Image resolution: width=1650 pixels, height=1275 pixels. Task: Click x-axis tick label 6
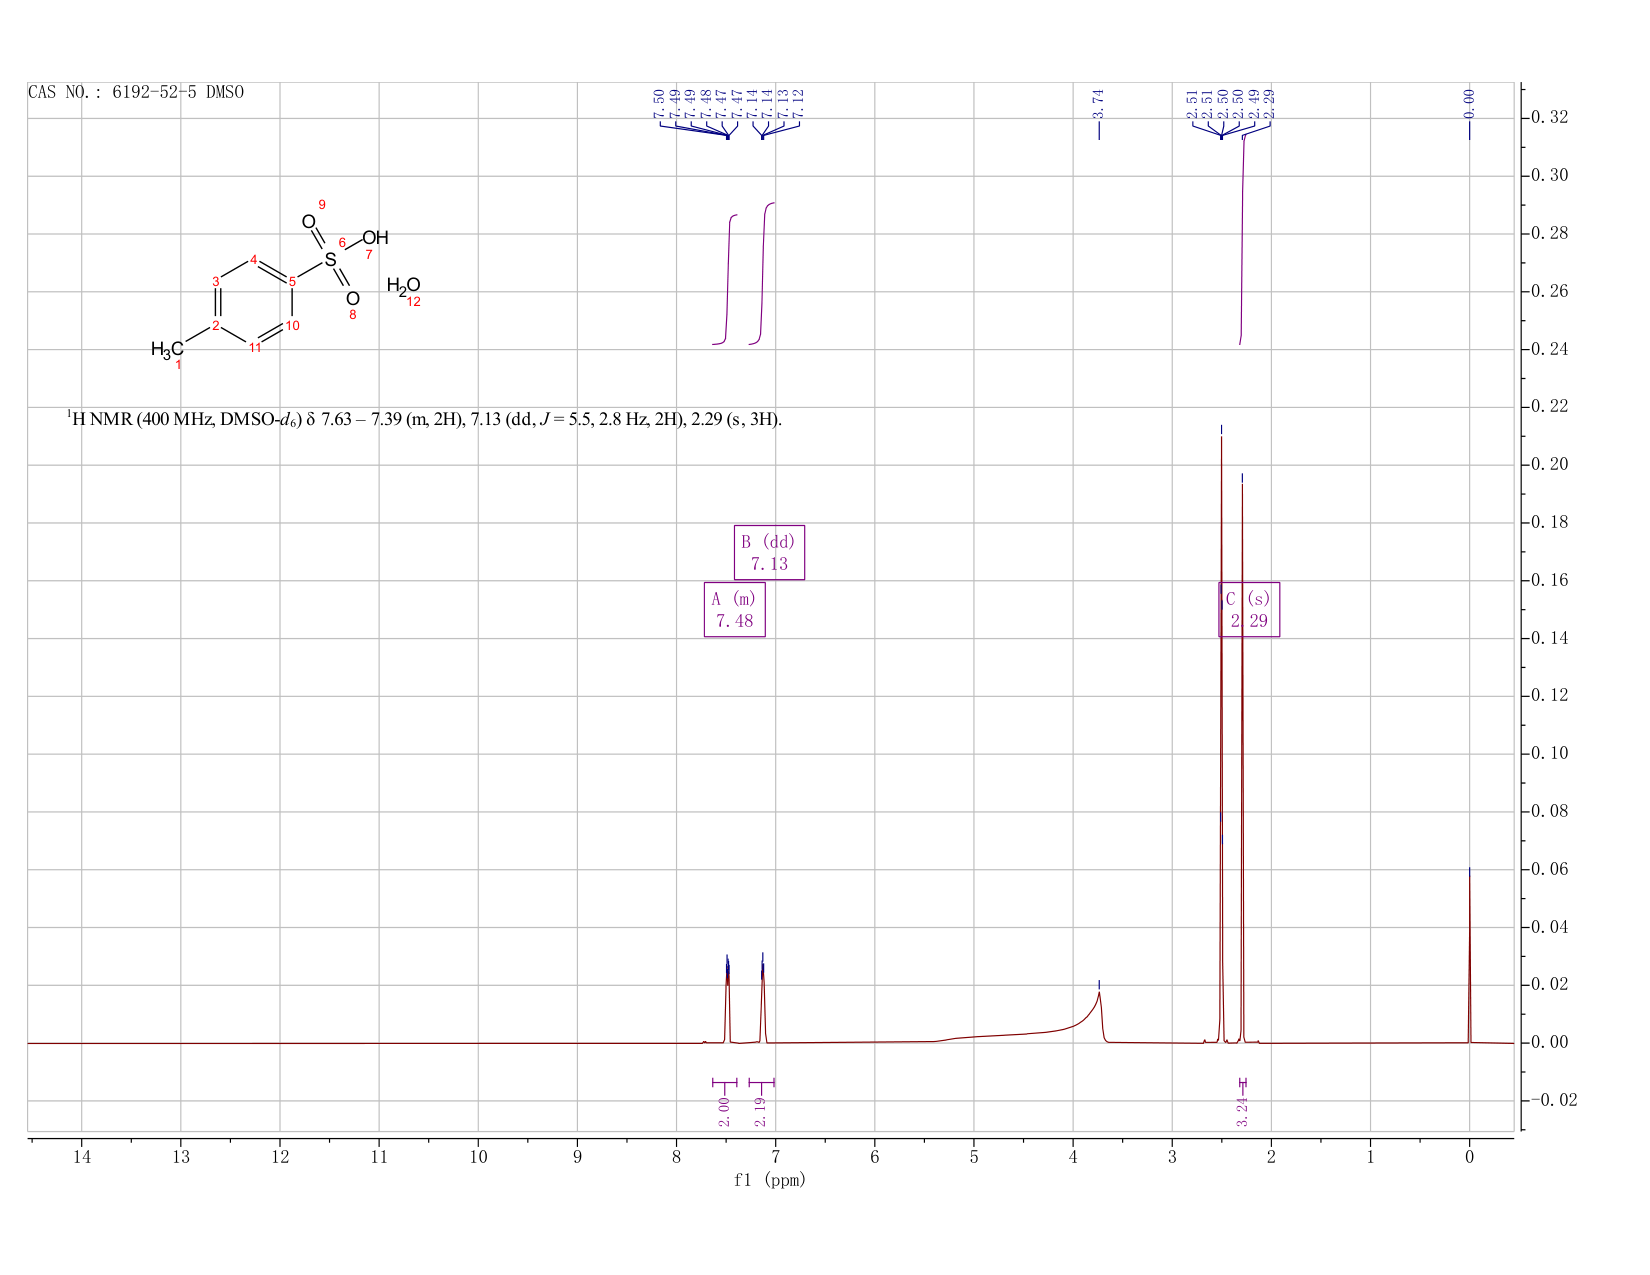875,1156
